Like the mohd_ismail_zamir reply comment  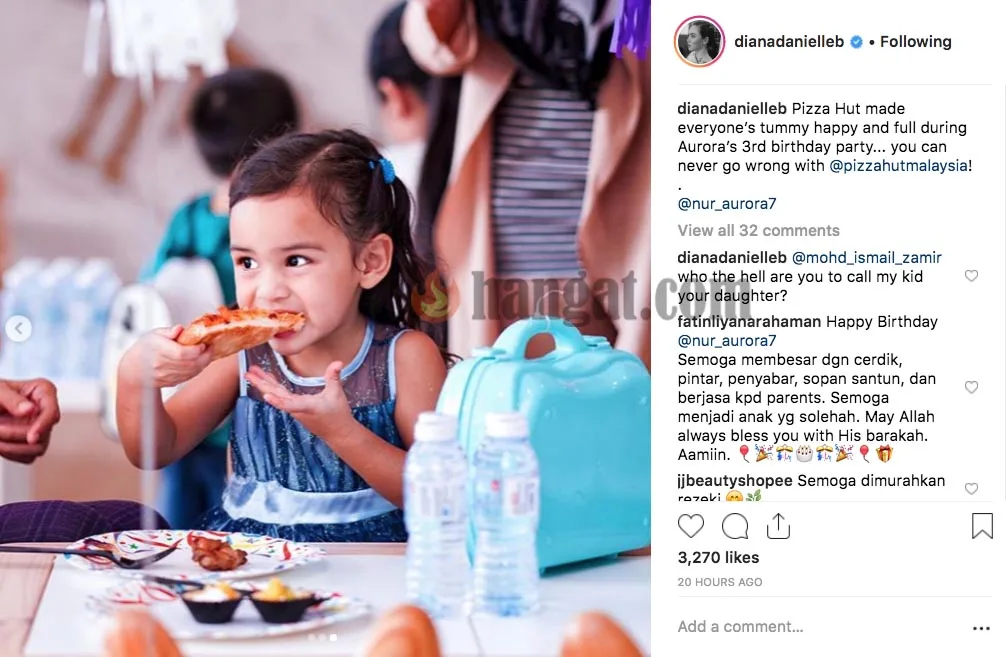pos(971,276)
